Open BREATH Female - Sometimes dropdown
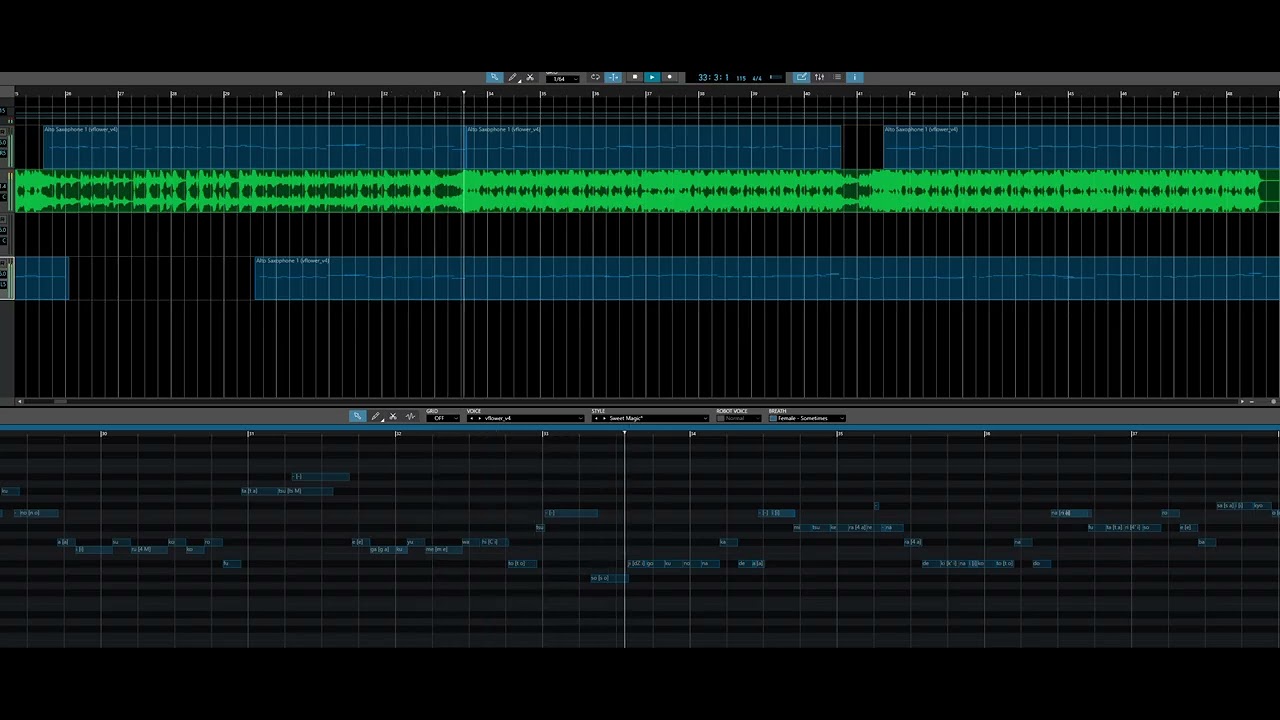Image resolution: width=1280 pixels, height=720 pixels. click(807, 418)
